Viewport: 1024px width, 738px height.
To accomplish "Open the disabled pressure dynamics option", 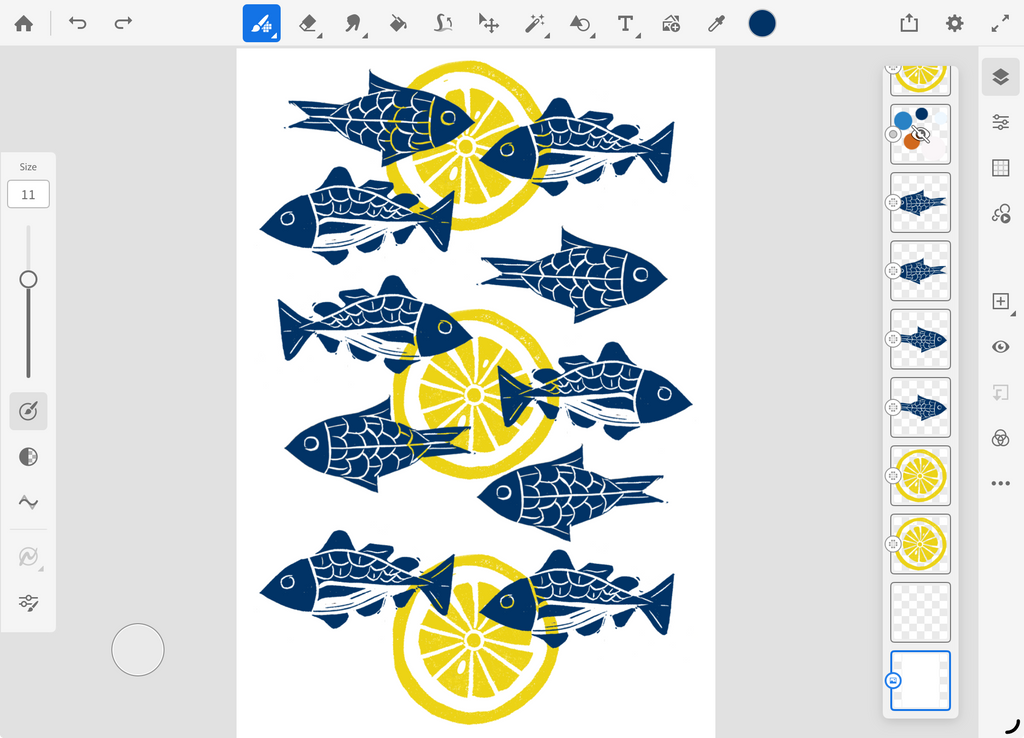I will pyautogui.click(x=28, y=556).
